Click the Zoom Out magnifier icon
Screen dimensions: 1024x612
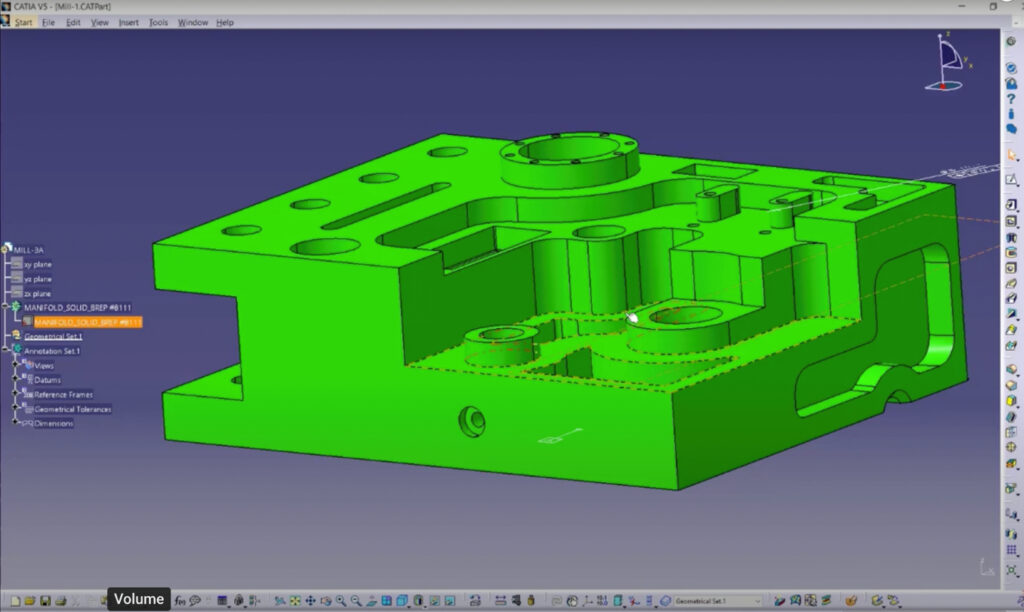(356, 600)
